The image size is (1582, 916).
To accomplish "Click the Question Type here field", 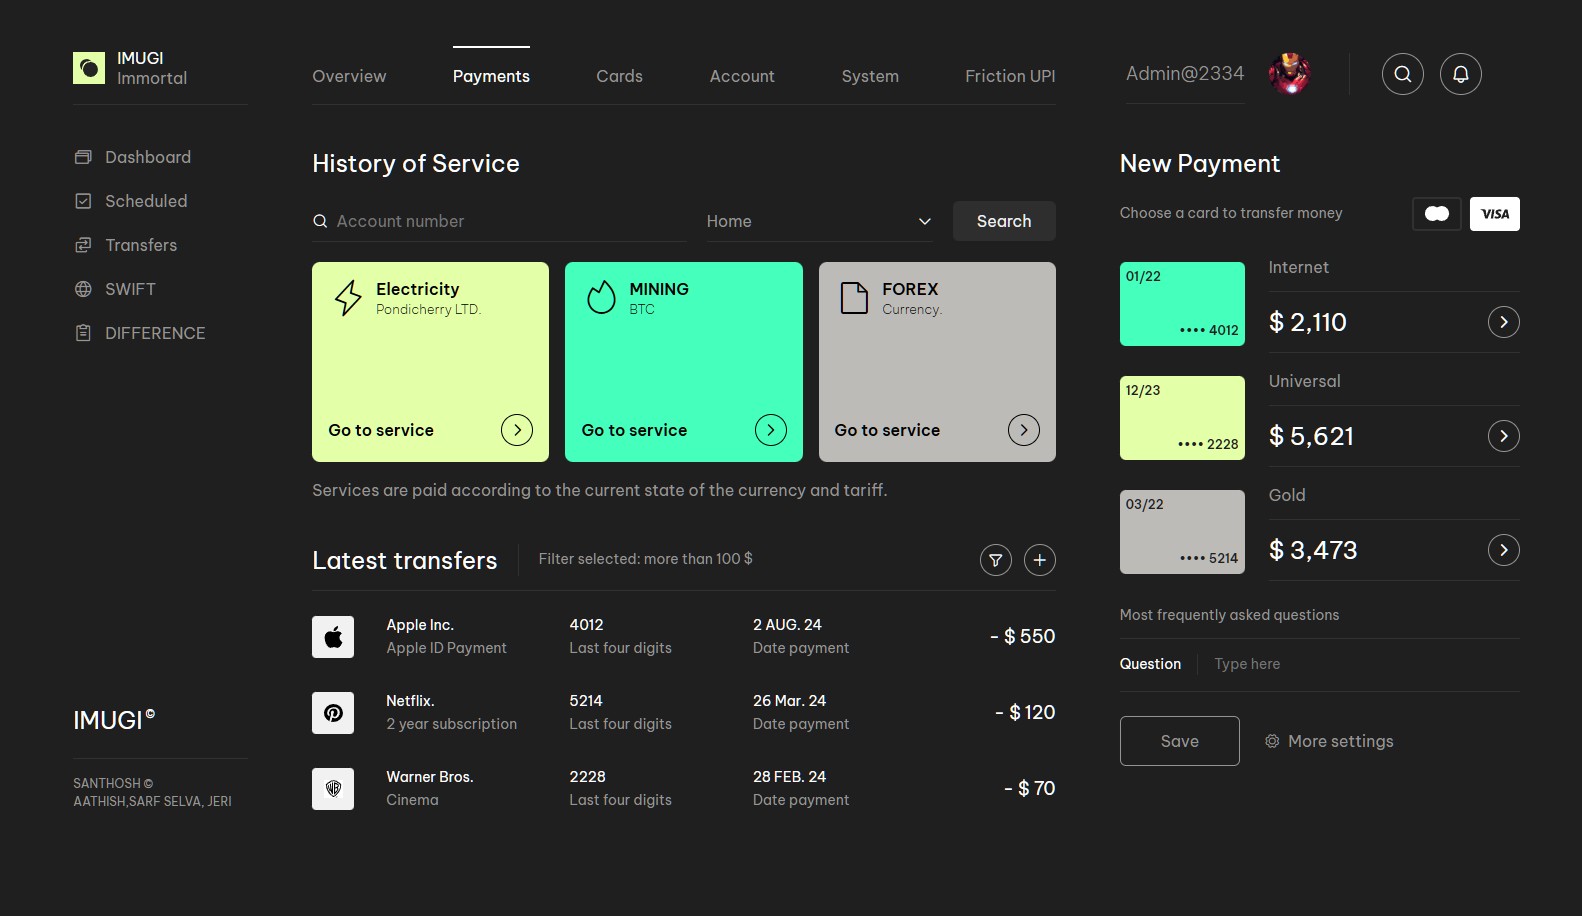I will pyautogui.click(x=1366, y=664).
